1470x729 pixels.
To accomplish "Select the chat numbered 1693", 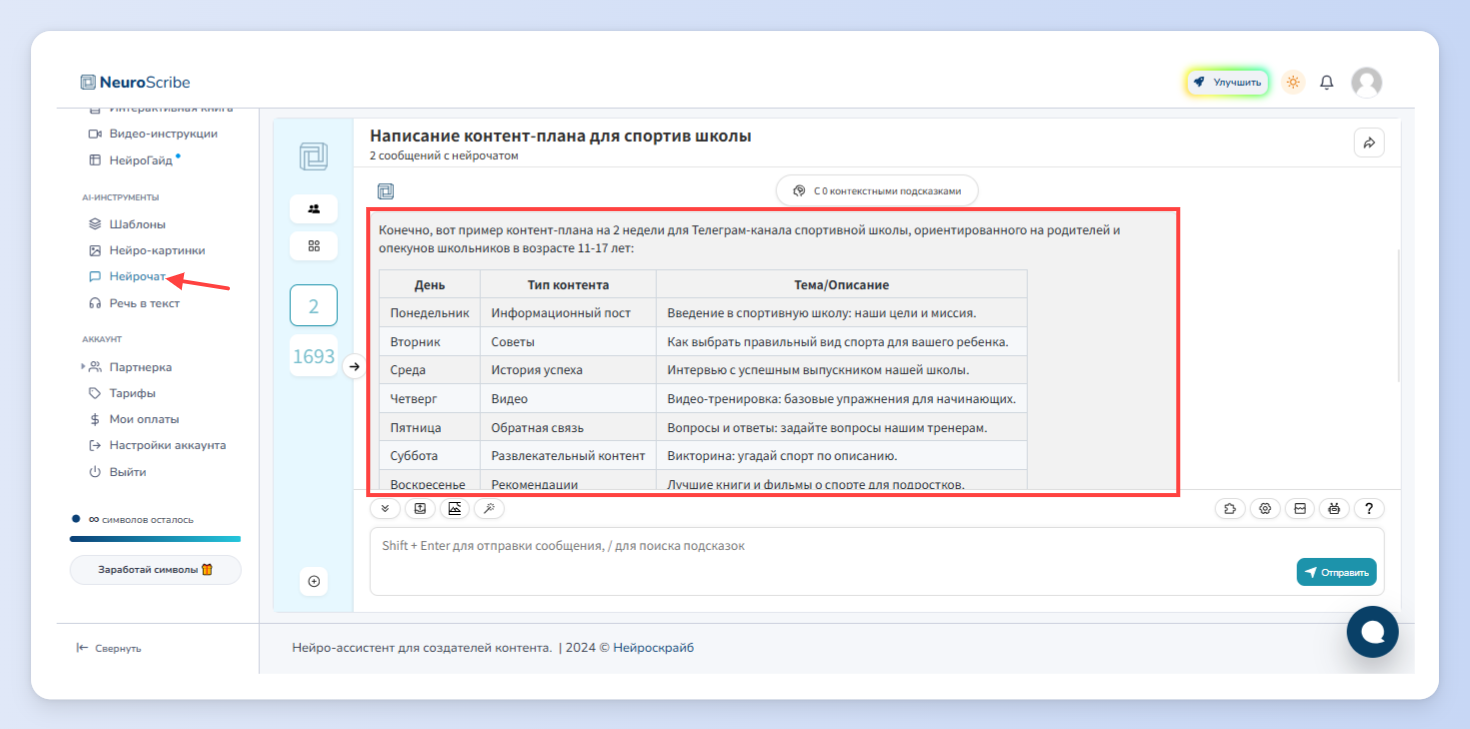I will point(314,356).
